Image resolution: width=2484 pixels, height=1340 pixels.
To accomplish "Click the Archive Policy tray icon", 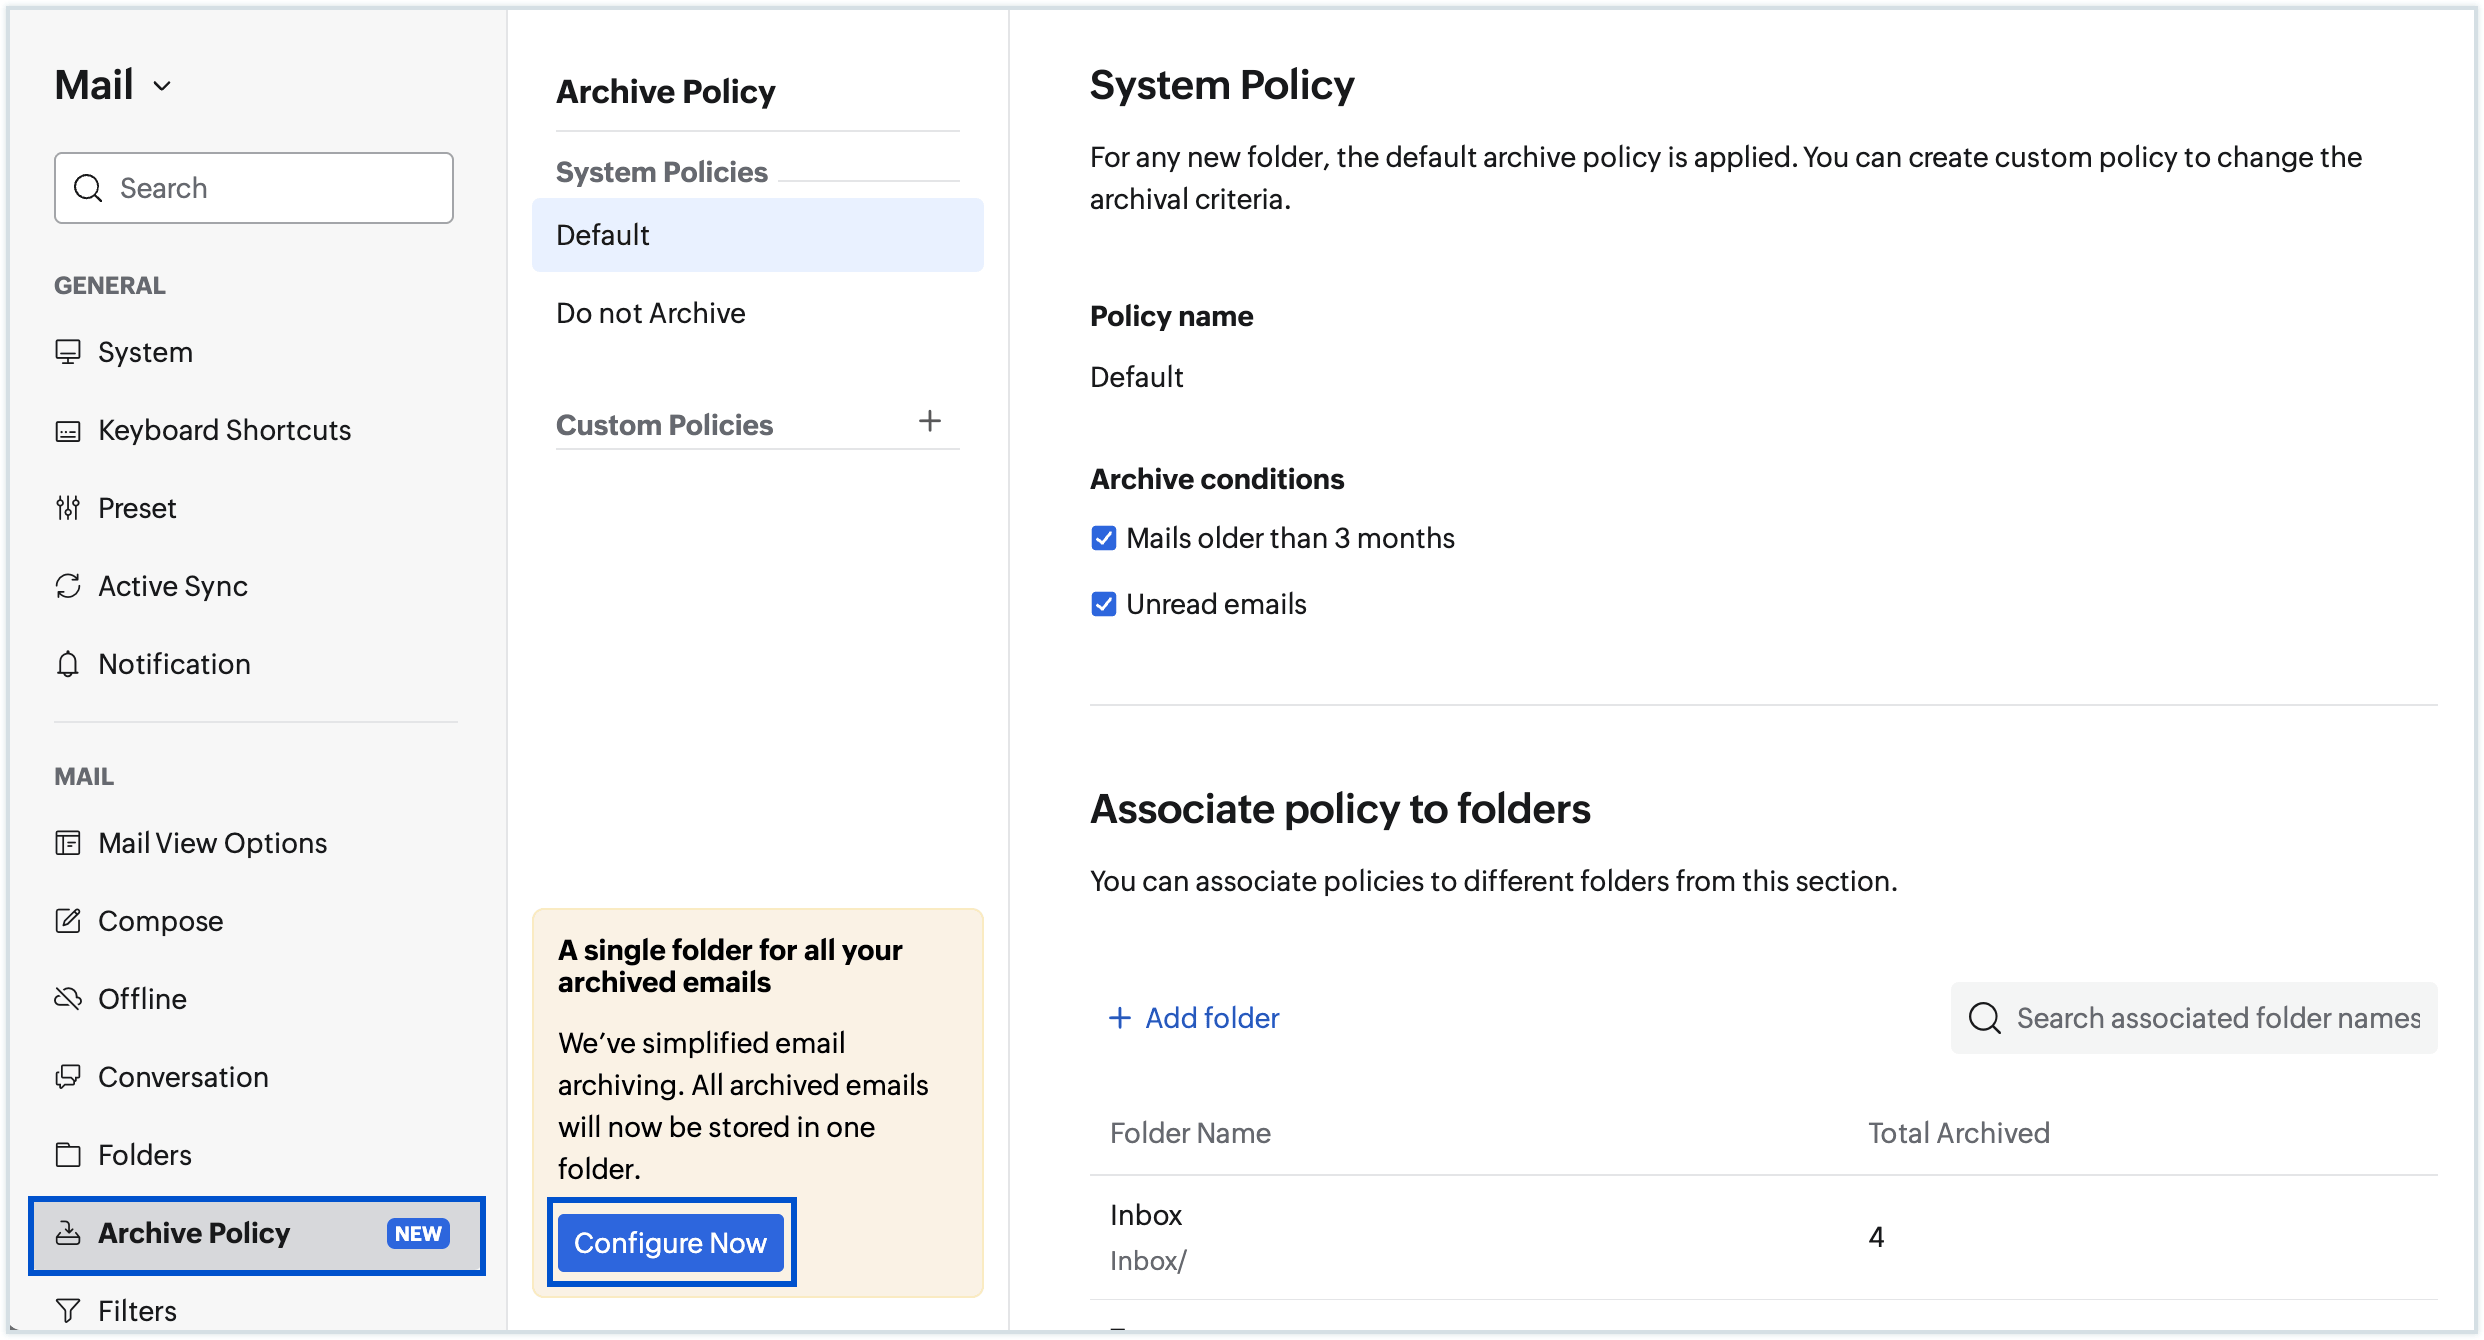I will pos(68,1233).
